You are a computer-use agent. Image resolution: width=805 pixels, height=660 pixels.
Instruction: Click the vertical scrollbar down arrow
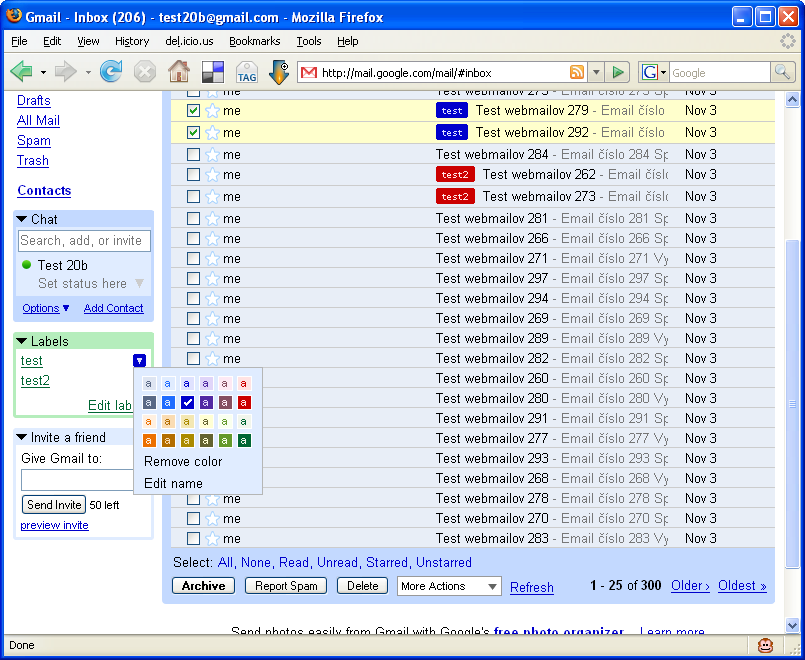(x=792, y=625)
